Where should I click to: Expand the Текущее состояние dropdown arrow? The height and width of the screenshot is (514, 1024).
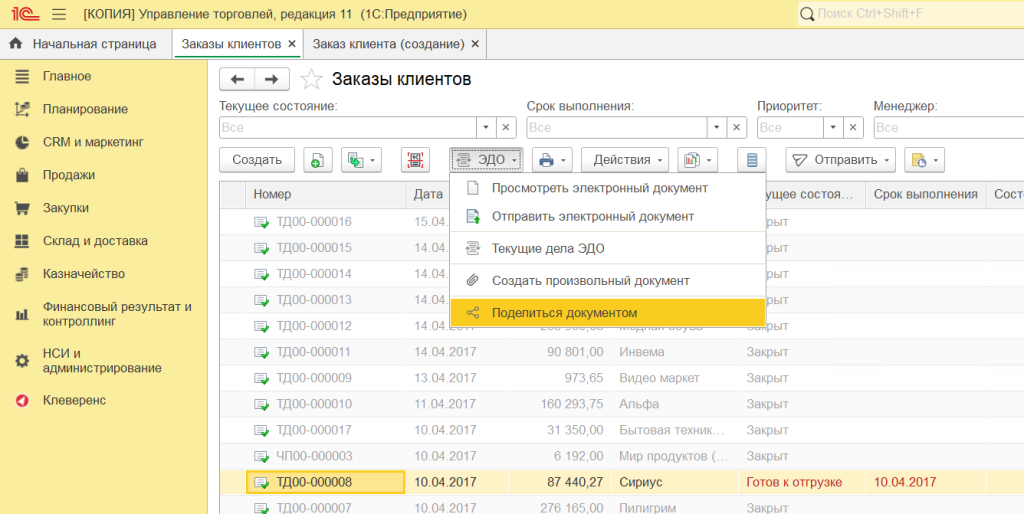click(x=486, y=127)
